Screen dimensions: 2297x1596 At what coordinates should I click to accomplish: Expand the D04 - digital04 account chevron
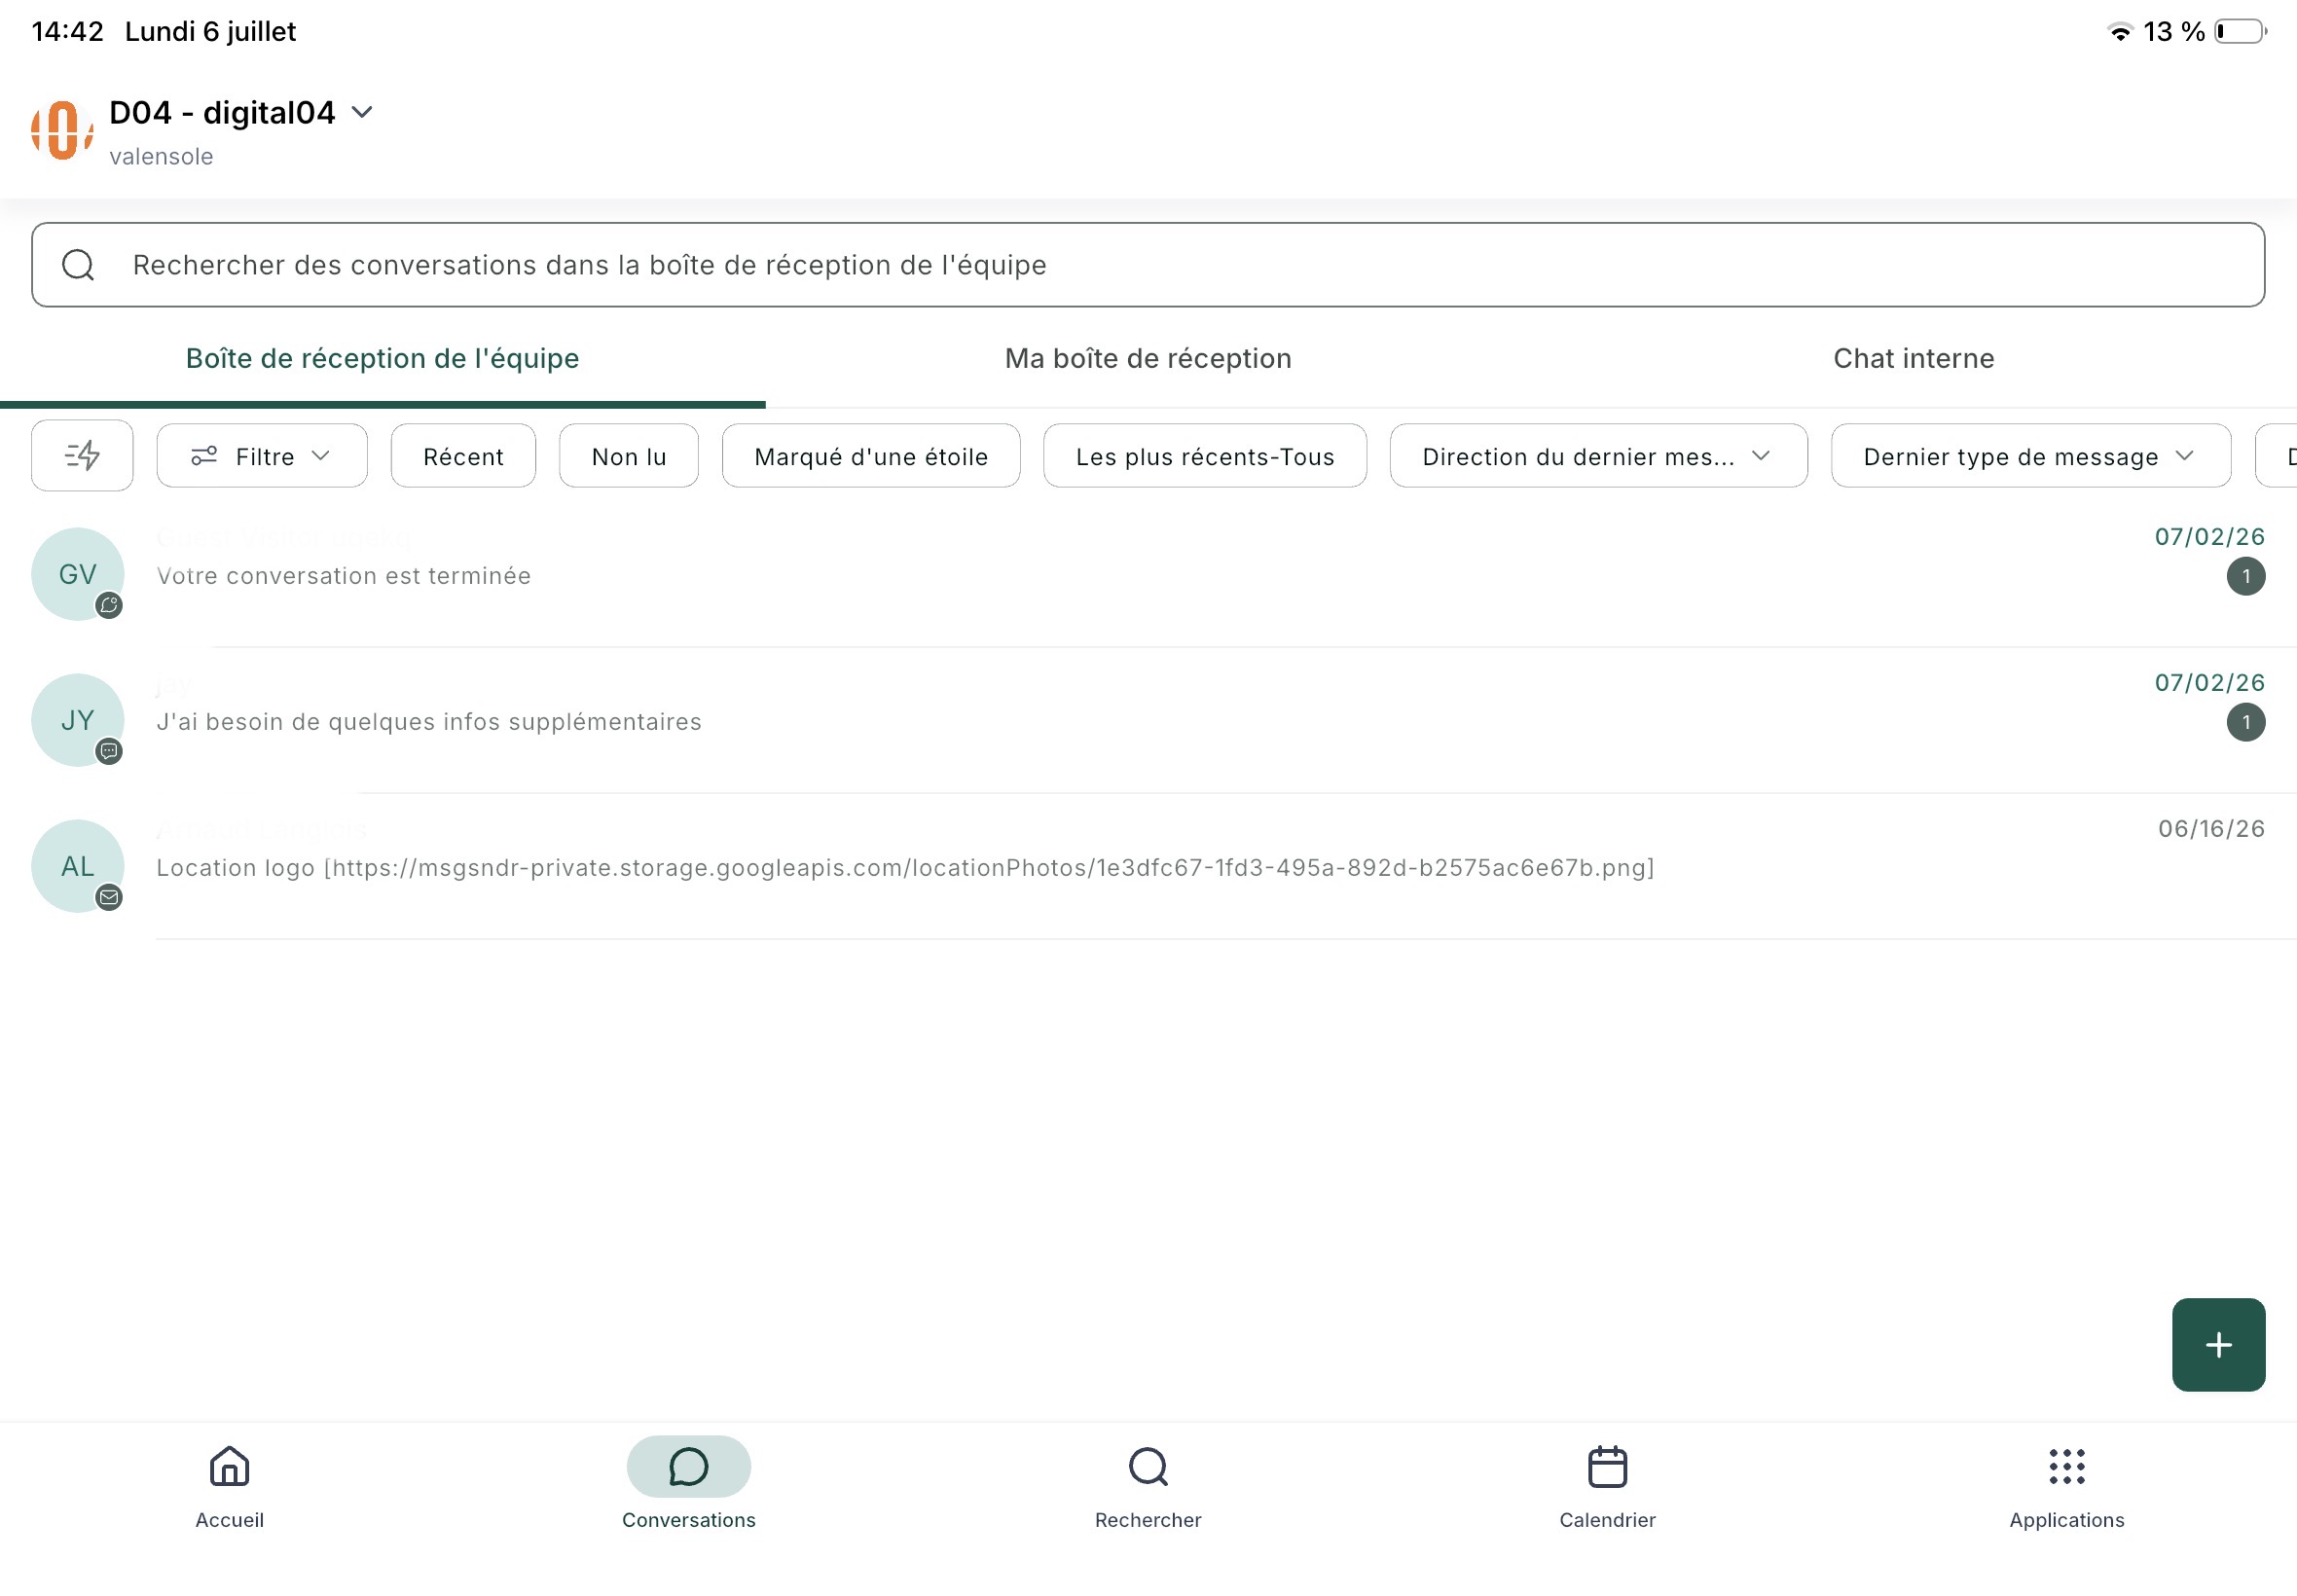point(363,112)
